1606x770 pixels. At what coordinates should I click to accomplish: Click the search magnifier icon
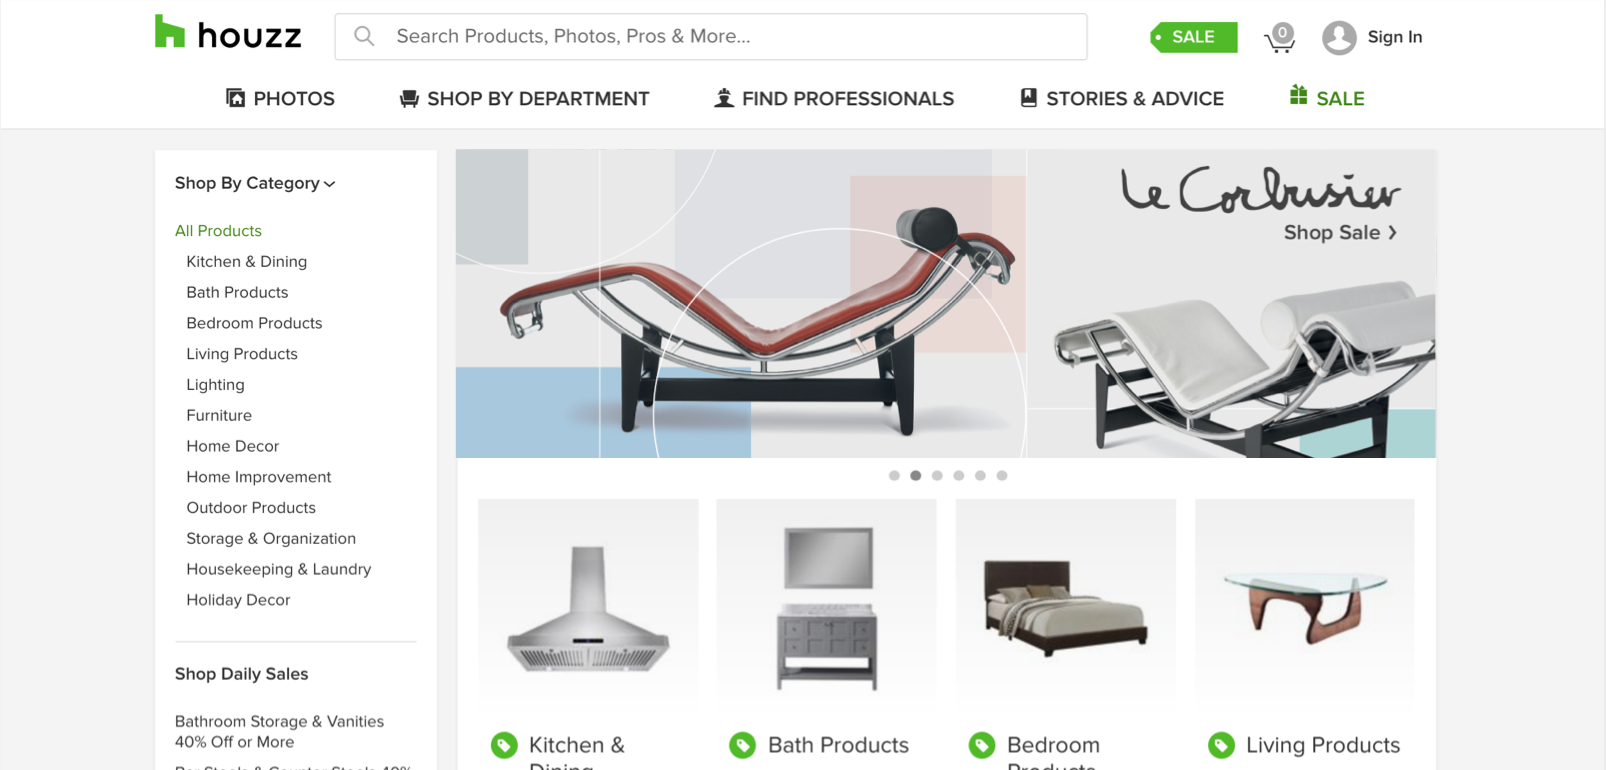tap(364, 37)
